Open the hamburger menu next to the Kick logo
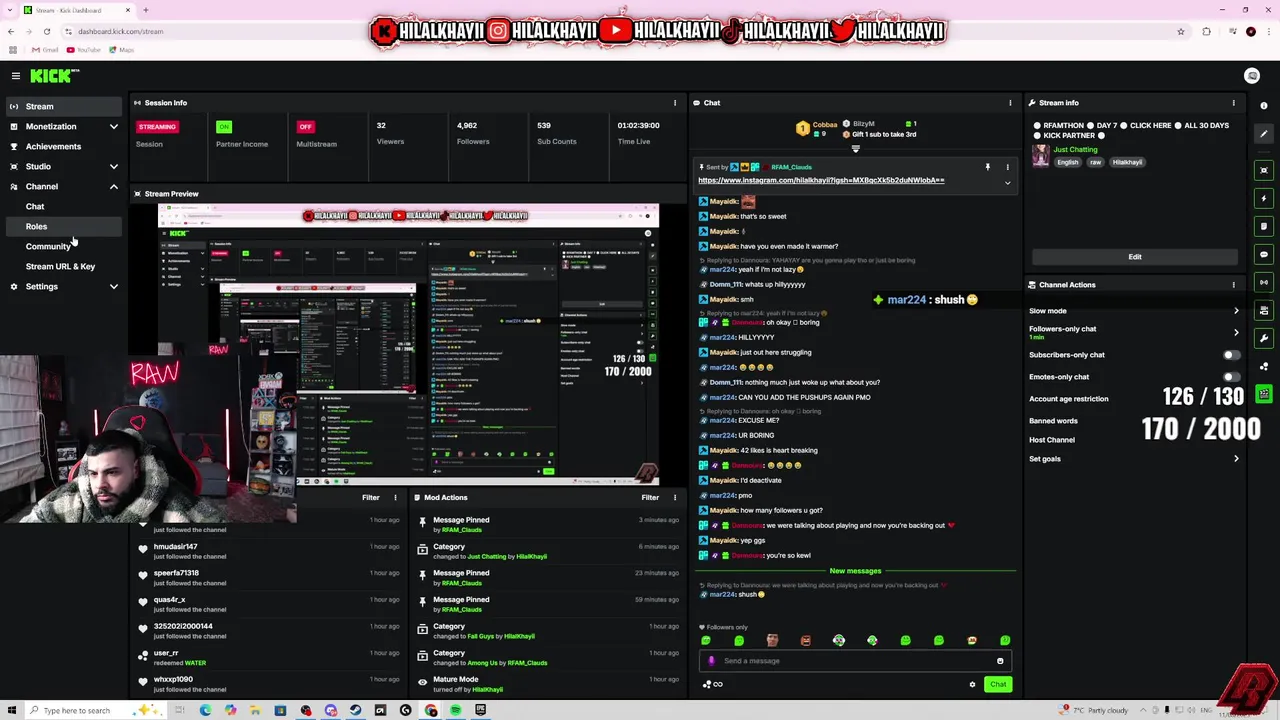The width and height of the screenshot is (1280, 720). [16, 76]
